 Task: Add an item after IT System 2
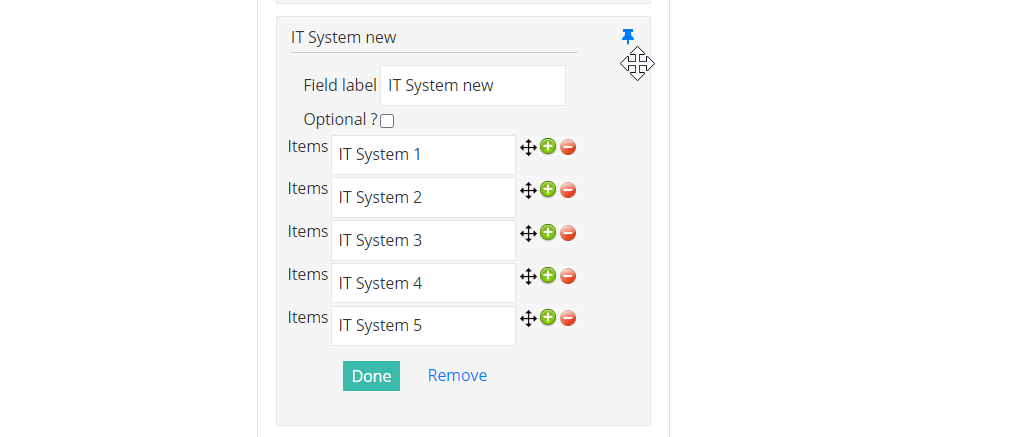pos(548,190)
